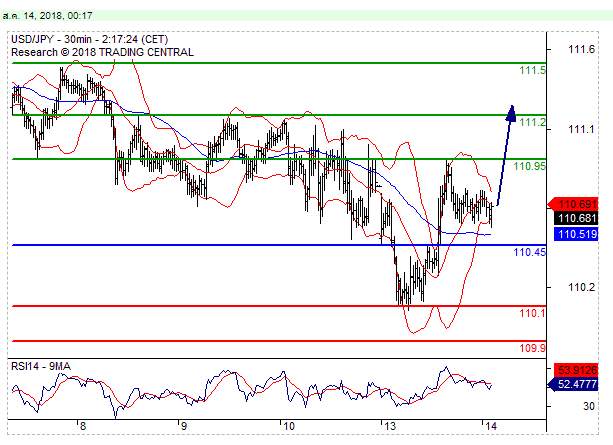Click the USD/JPY - 30min chart title
Screen dimensions: 613x445
90,39
